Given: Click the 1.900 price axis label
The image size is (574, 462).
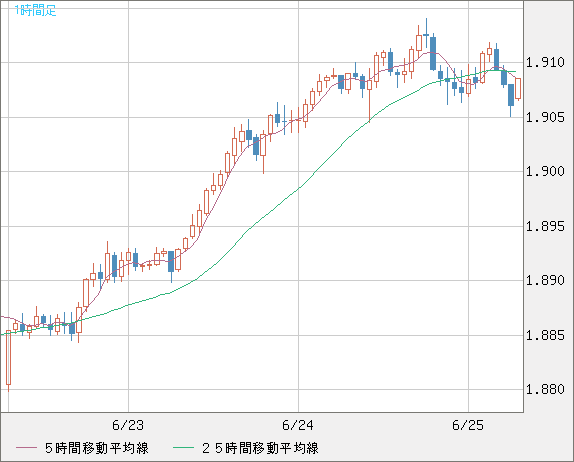Looking at the screenshot, I should [x=545, y=171].
